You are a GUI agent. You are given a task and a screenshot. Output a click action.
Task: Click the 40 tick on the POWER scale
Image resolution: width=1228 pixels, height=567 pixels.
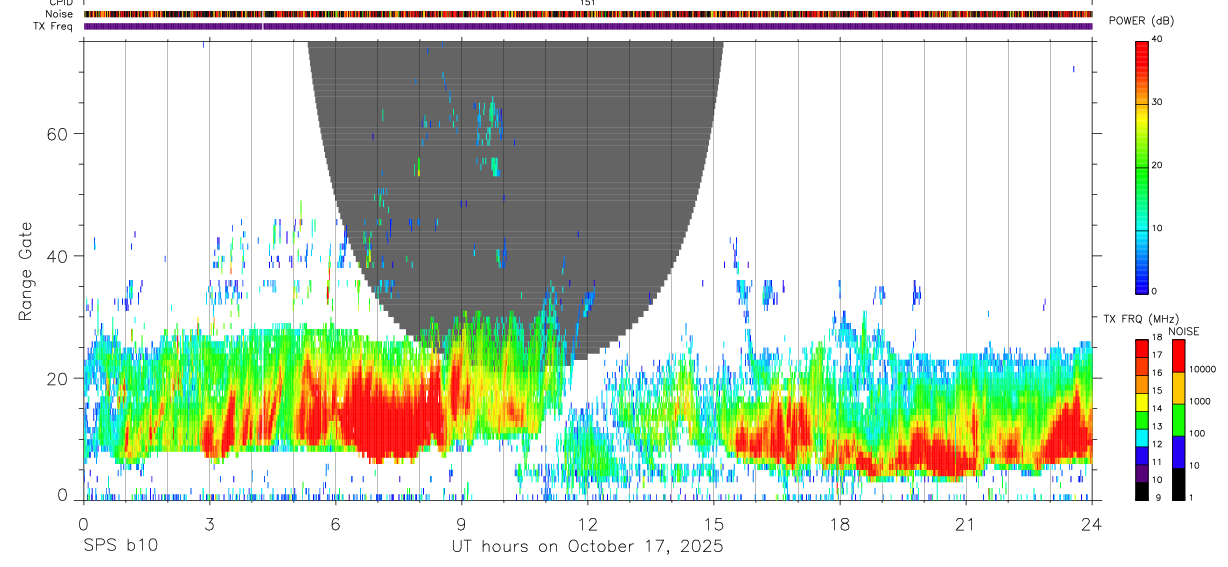(x=1158, y=39)
